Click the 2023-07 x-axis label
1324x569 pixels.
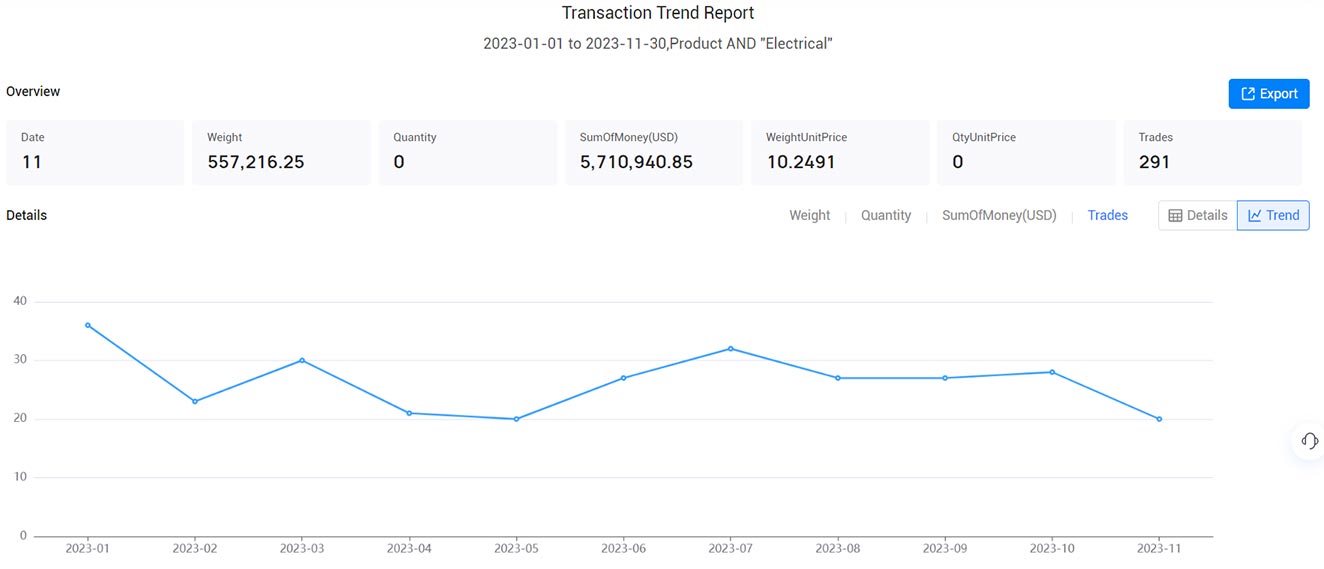[731, 548]
